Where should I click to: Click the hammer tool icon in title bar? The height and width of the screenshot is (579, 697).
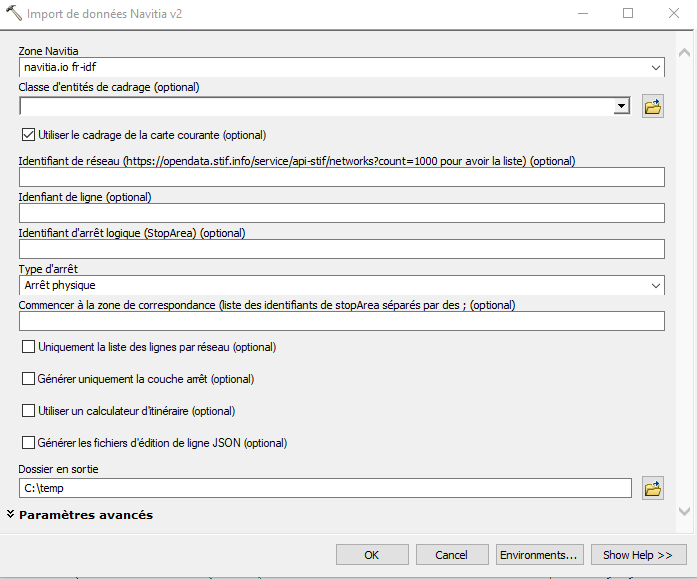click(x=13, y=14)
